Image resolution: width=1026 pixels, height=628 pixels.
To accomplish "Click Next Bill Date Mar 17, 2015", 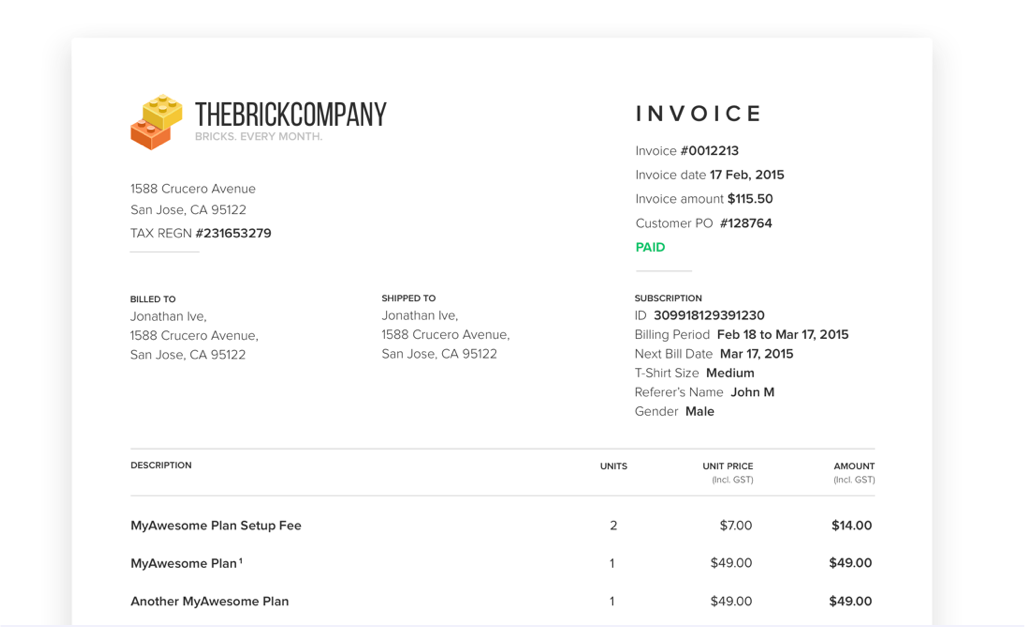I will point(756,354).
